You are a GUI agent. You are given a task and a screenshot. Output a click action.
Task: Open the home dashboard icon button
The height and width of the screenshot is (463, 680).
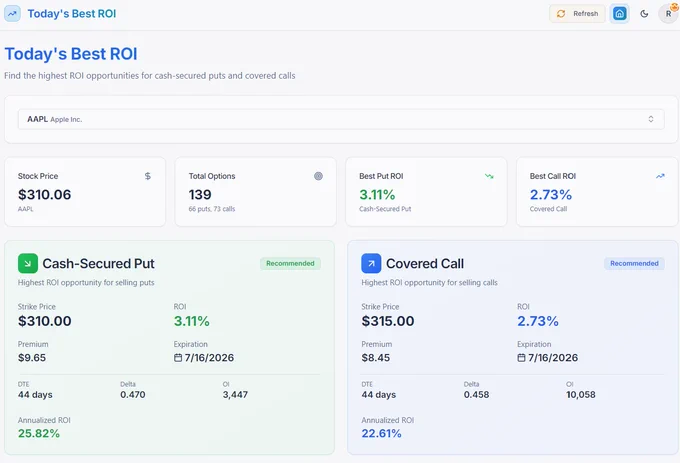pyautogui.click(x=619, y=14)
